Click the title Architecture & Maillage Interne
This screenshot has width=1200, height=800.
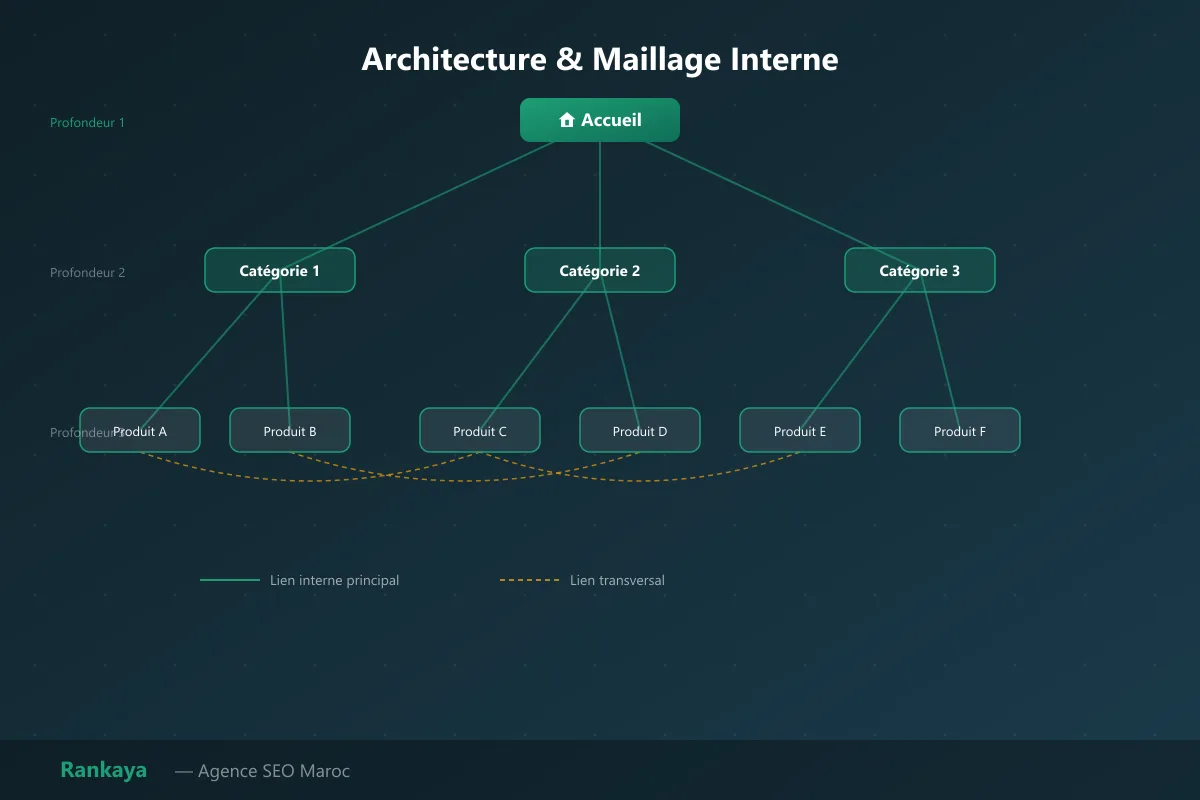click(x=600, y=59)
